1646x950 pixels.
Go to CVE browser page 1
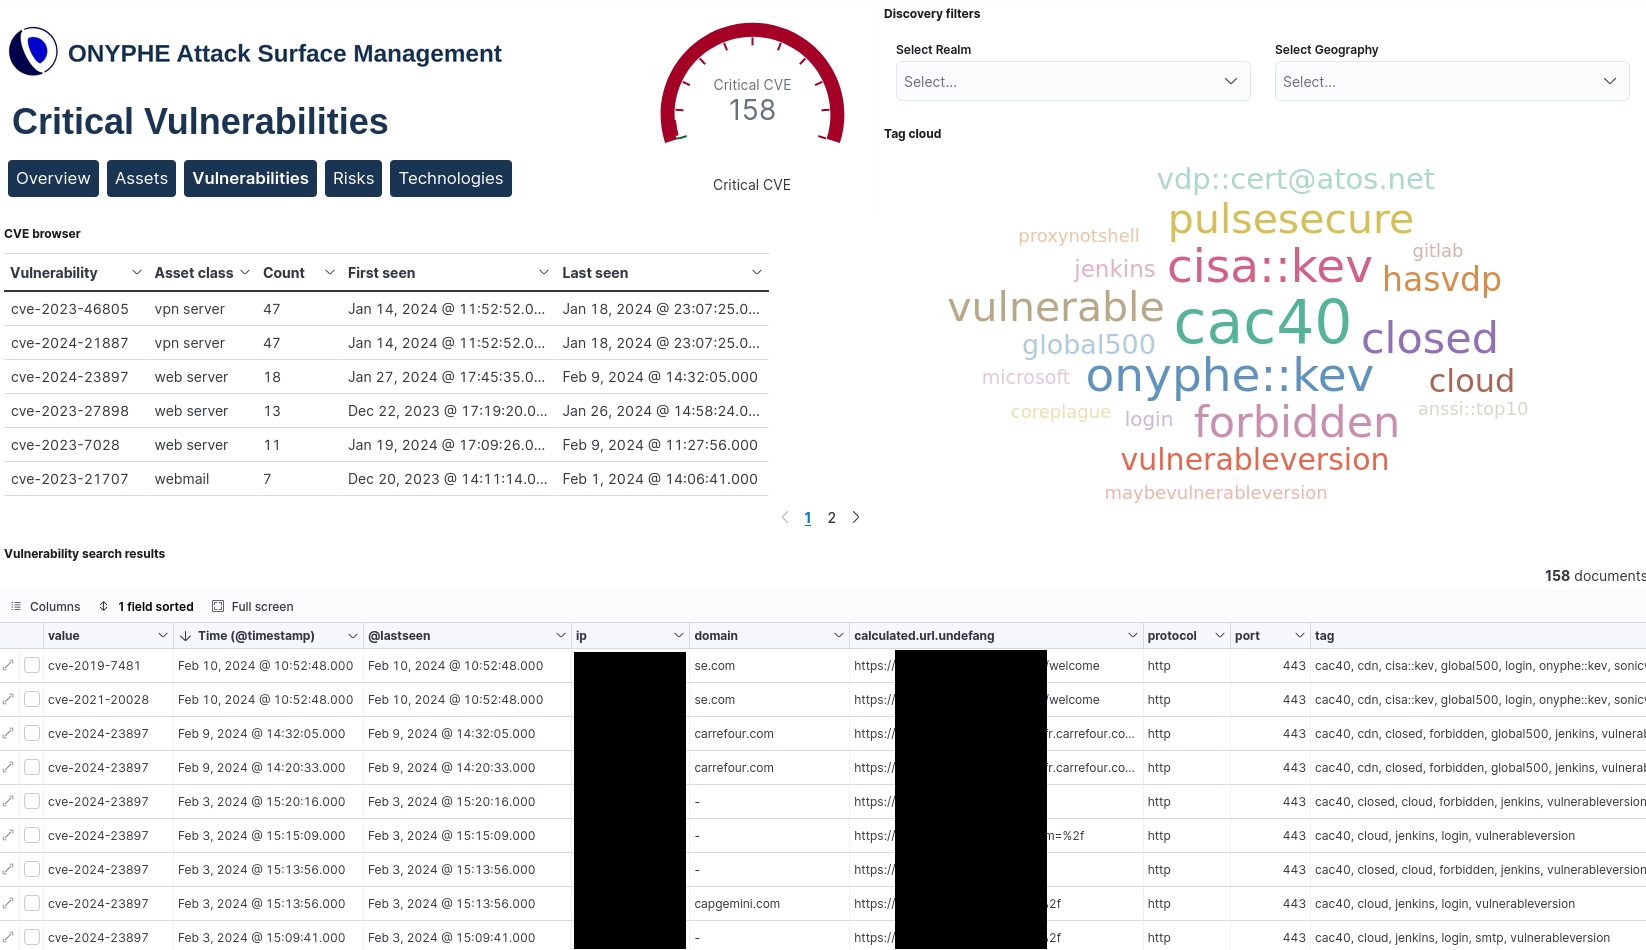tap(808, 518)
